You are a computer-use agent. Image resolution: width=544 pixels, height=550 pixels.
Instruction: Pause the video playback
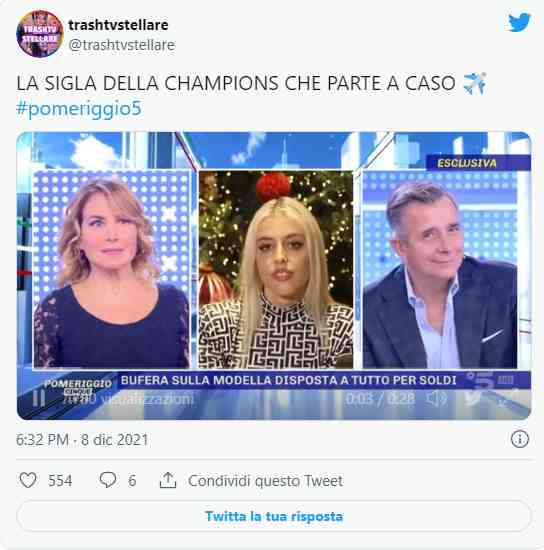pyautogui.click(x=39, y=399)
